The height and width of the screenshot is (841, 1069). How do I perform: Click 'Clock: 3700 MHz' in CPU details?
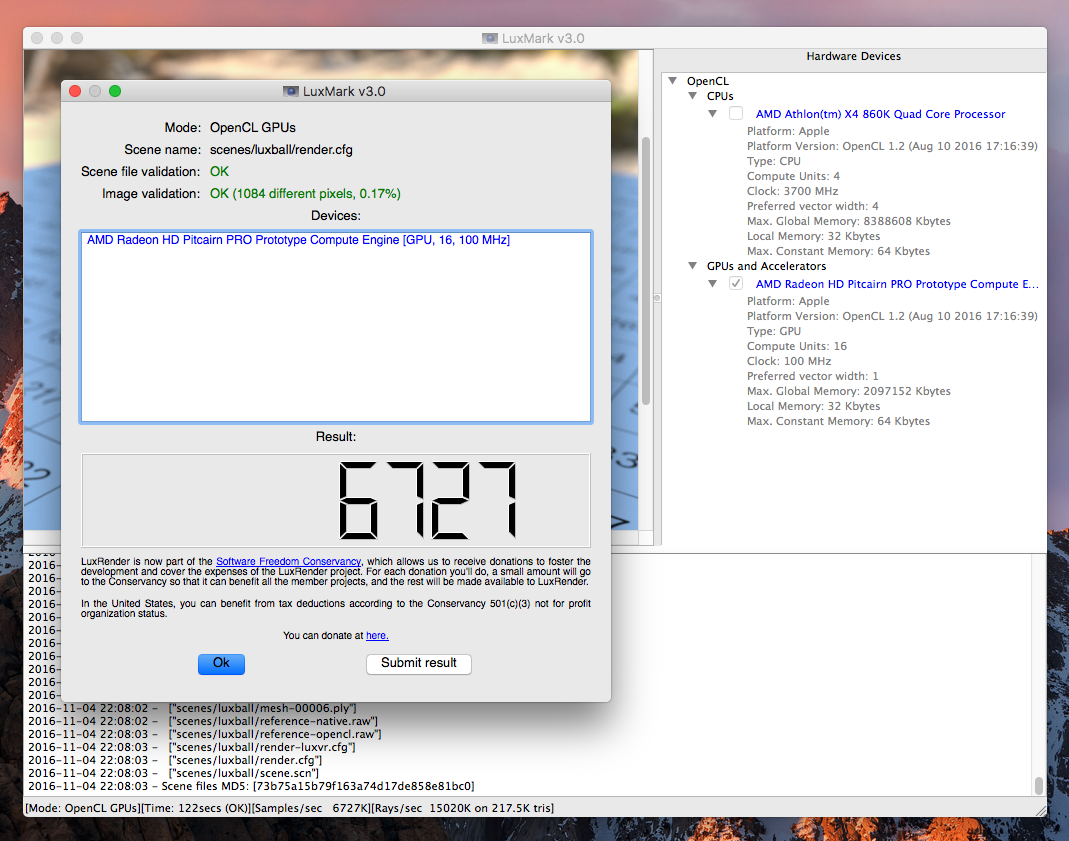[x=792, y=191]
